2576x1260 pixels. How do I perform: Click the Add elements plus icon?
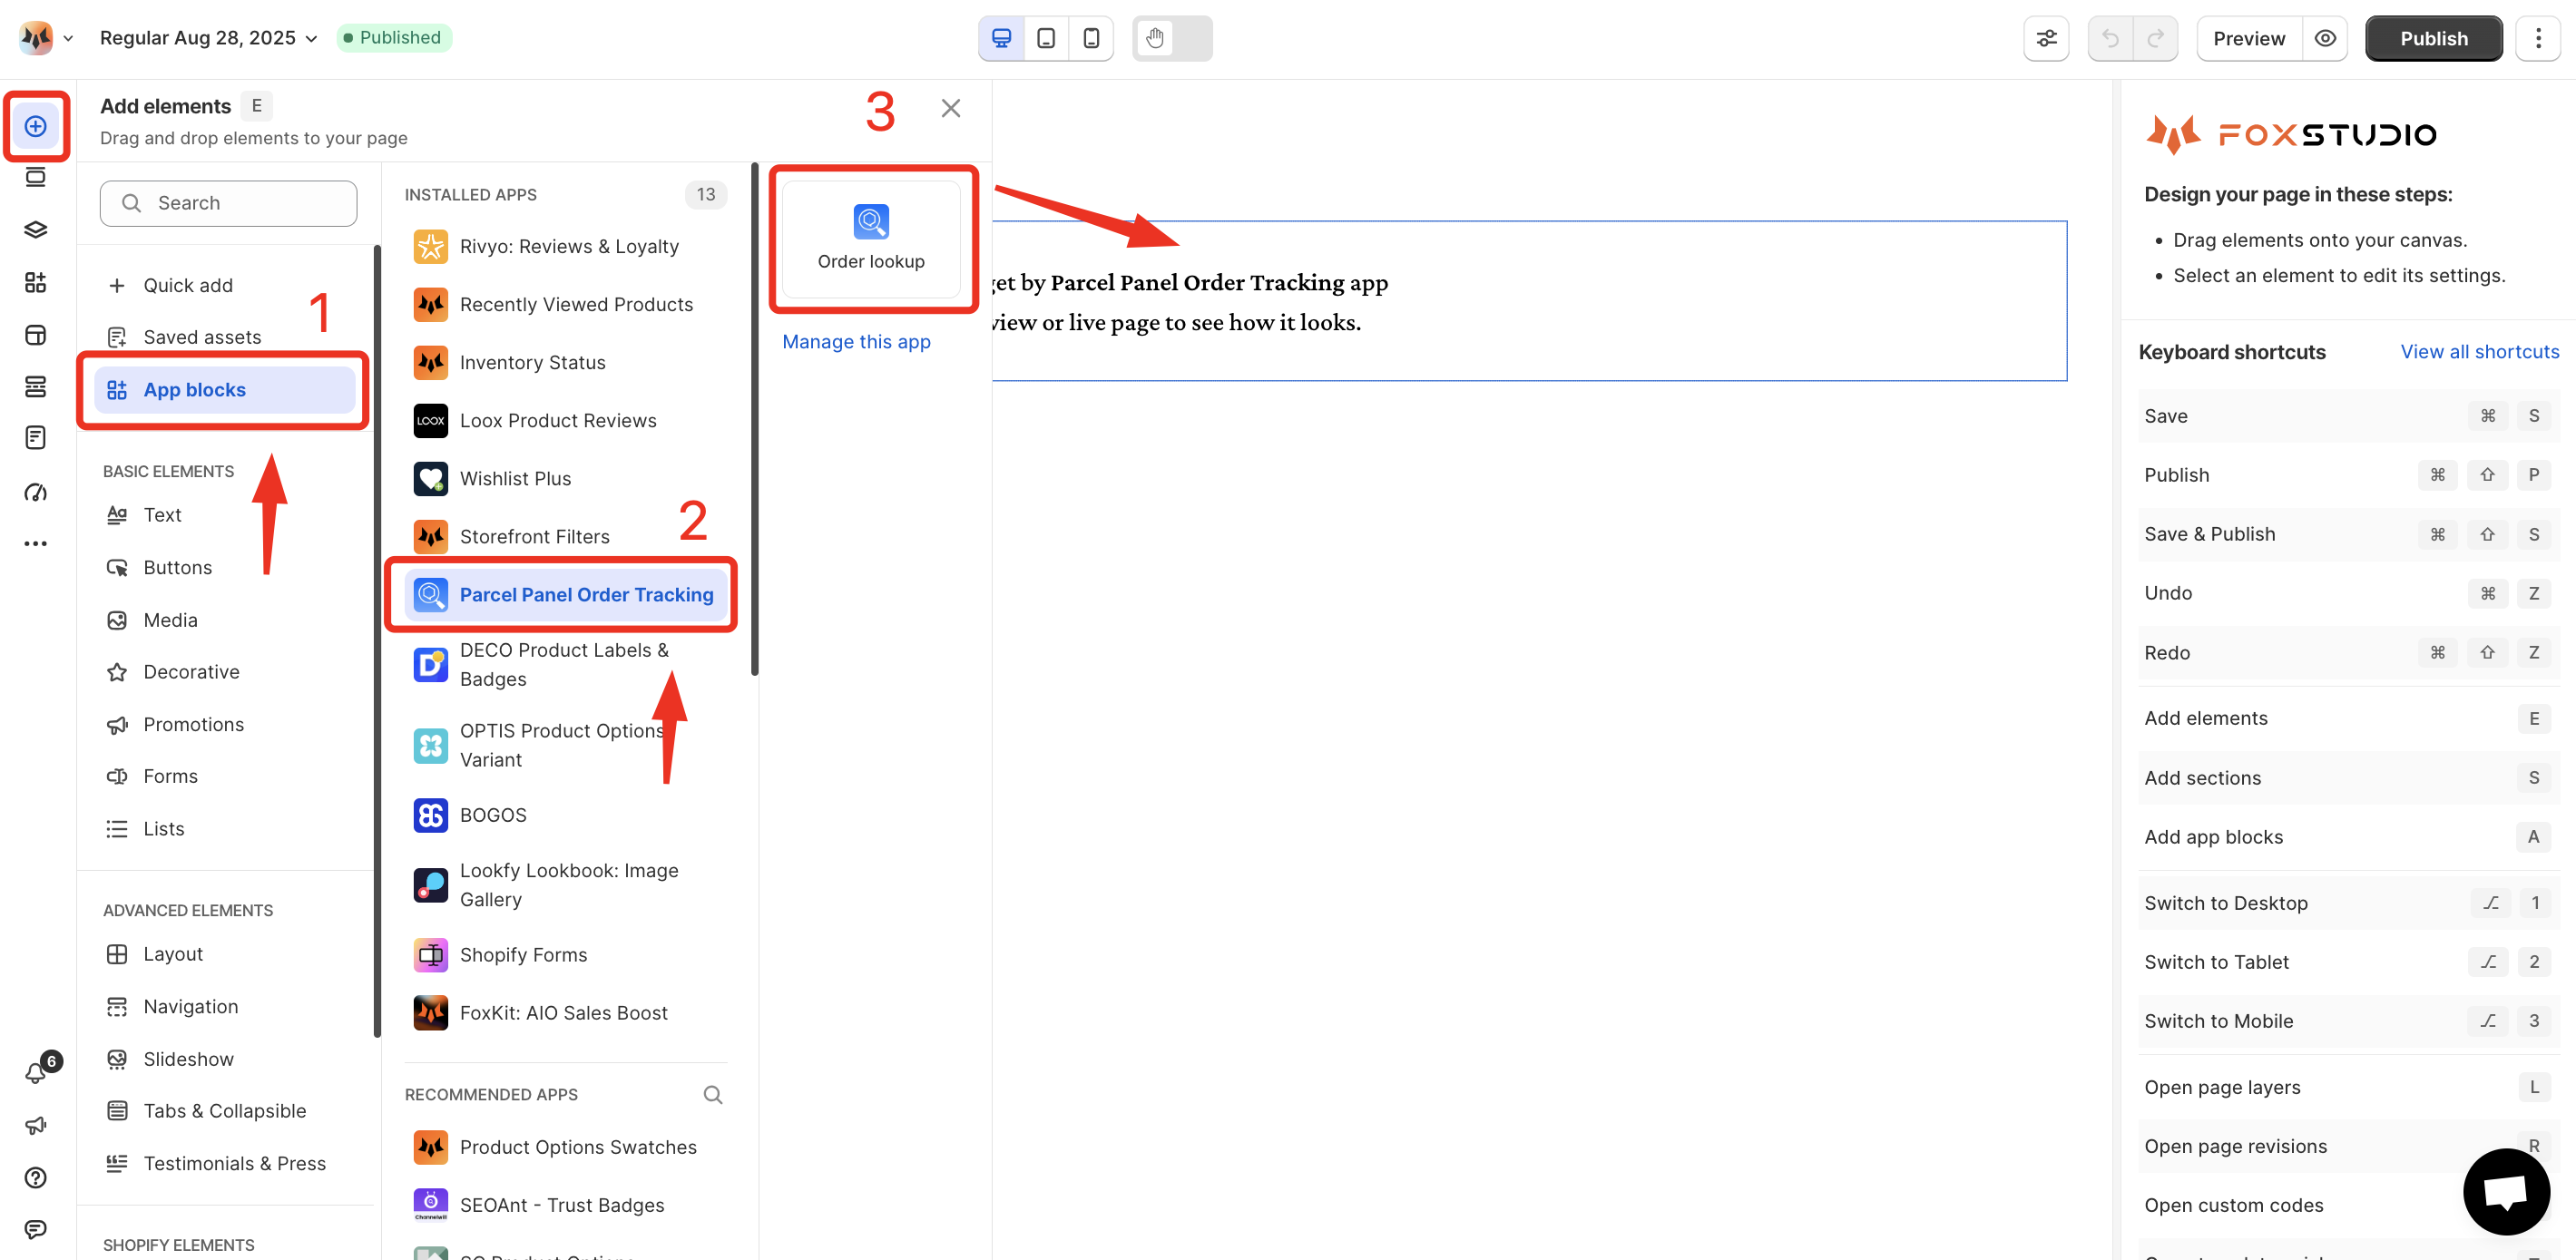[x=36, y=126]
